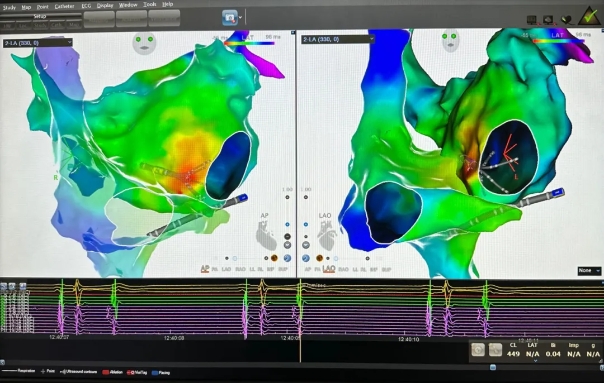This screenshot has height=383, width=605.
Task: Click the blue rotate icon in left map
Action: pyautogui.click(x=287, y=258)
